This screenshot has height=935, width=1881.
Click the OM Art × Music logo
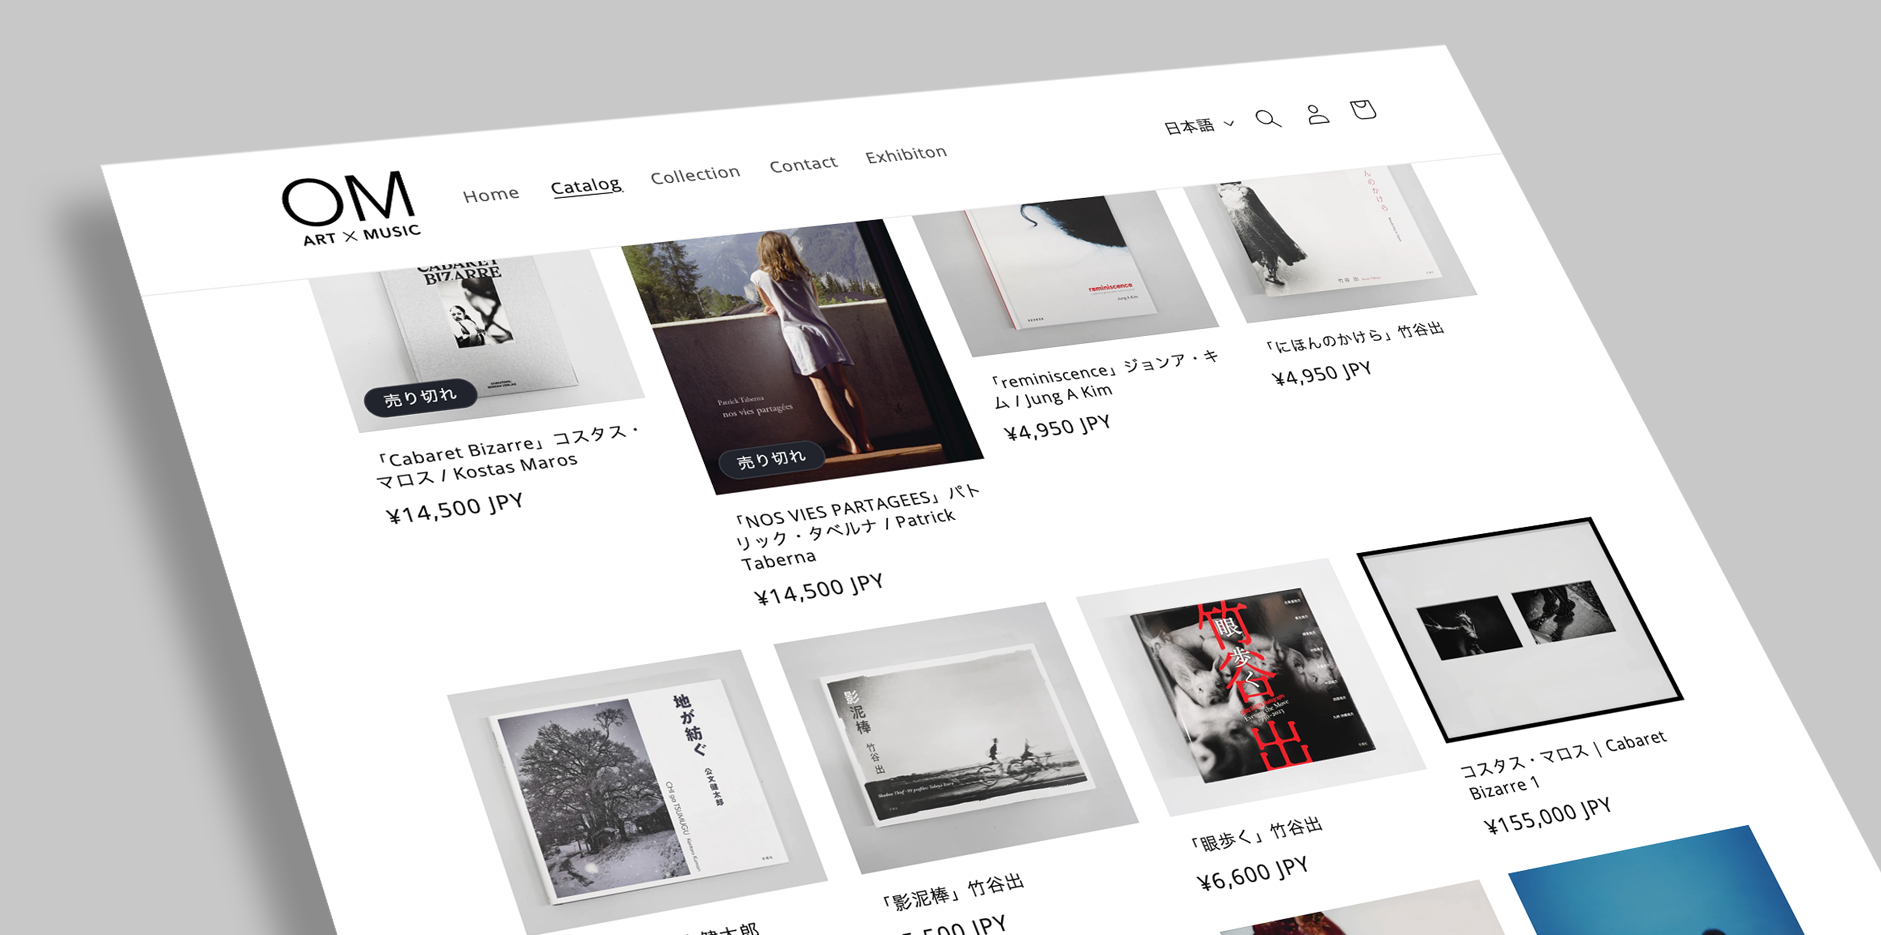pos(351,209)
